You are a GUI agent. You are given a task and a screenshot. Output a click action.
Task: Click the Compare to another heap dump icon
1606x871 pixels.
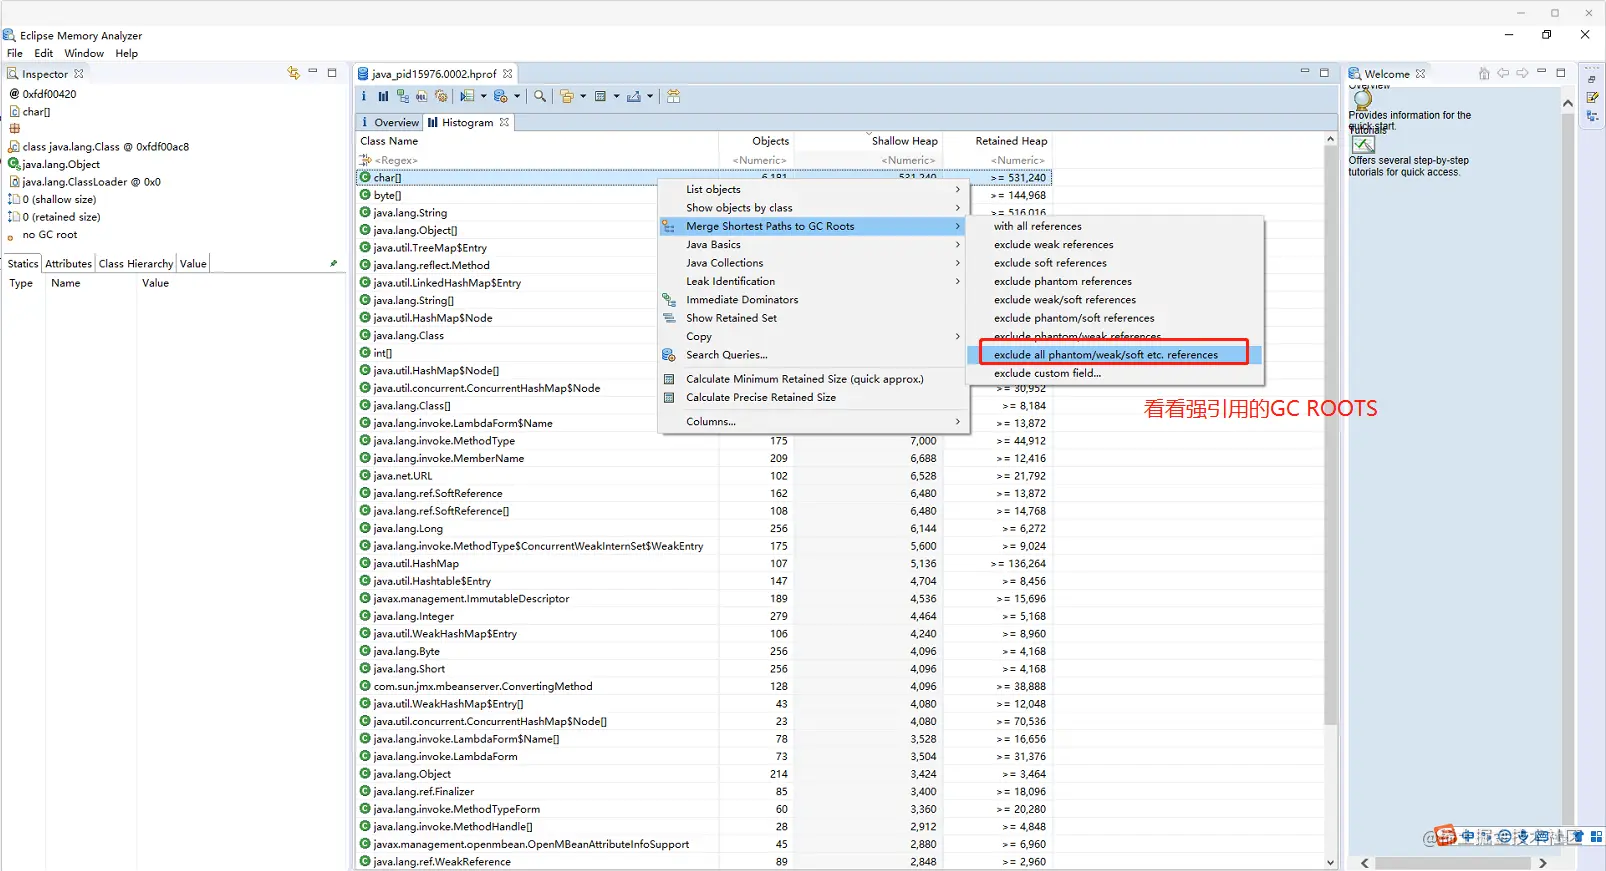[674, 96]
